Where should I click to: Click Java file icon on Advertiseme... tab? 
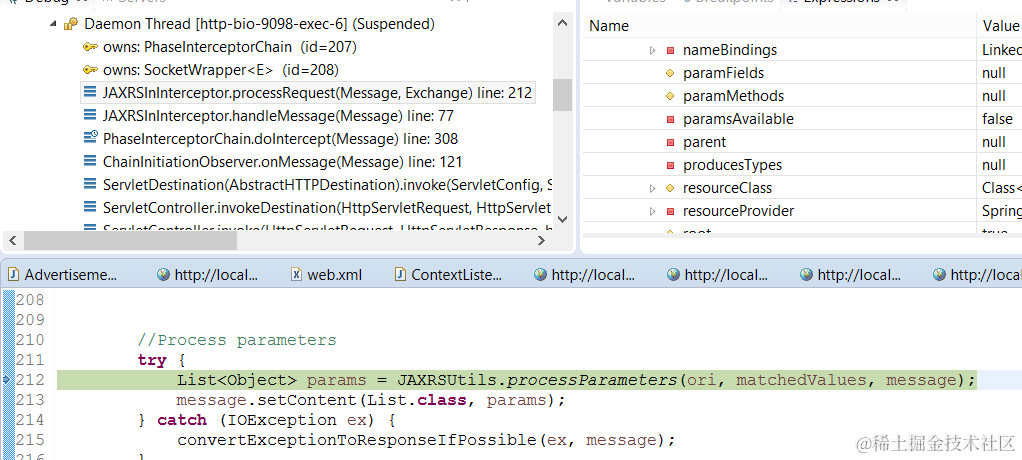click(14, 274)
